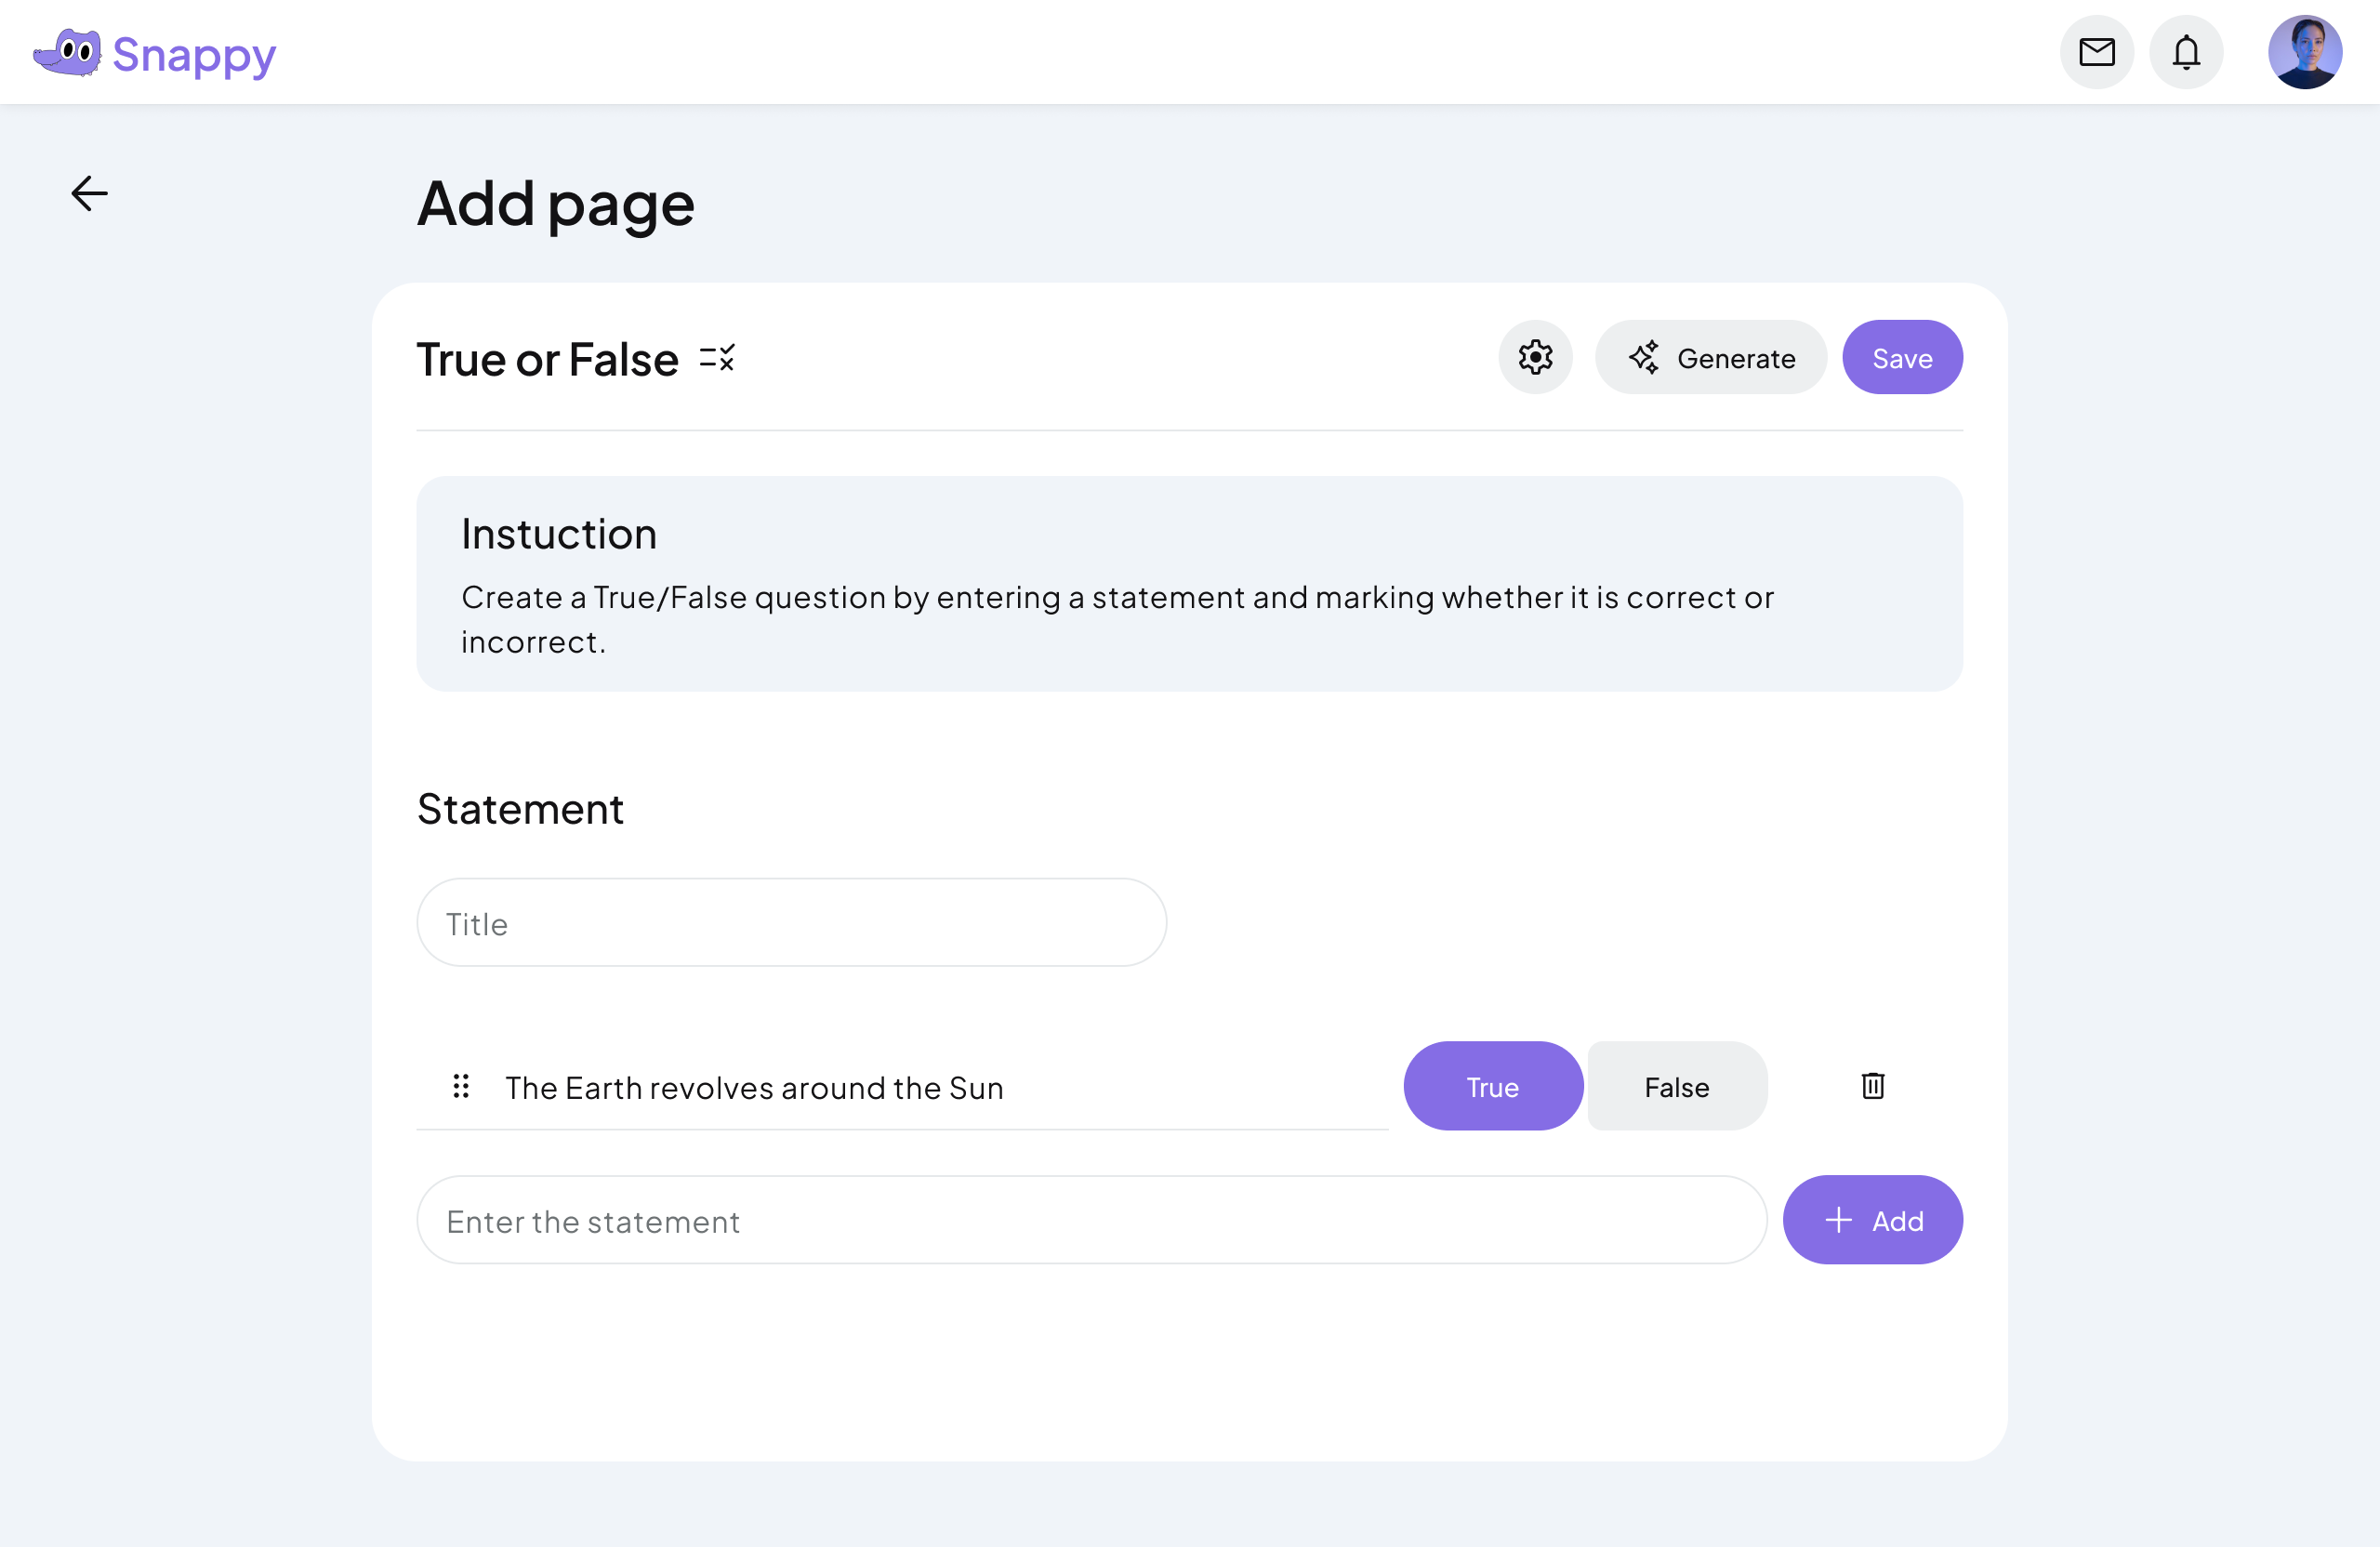Image resolution: width=2380 pixels, height=1547 pixels.
Task: Add the new statement
Action: [x=1872, y=1220]
